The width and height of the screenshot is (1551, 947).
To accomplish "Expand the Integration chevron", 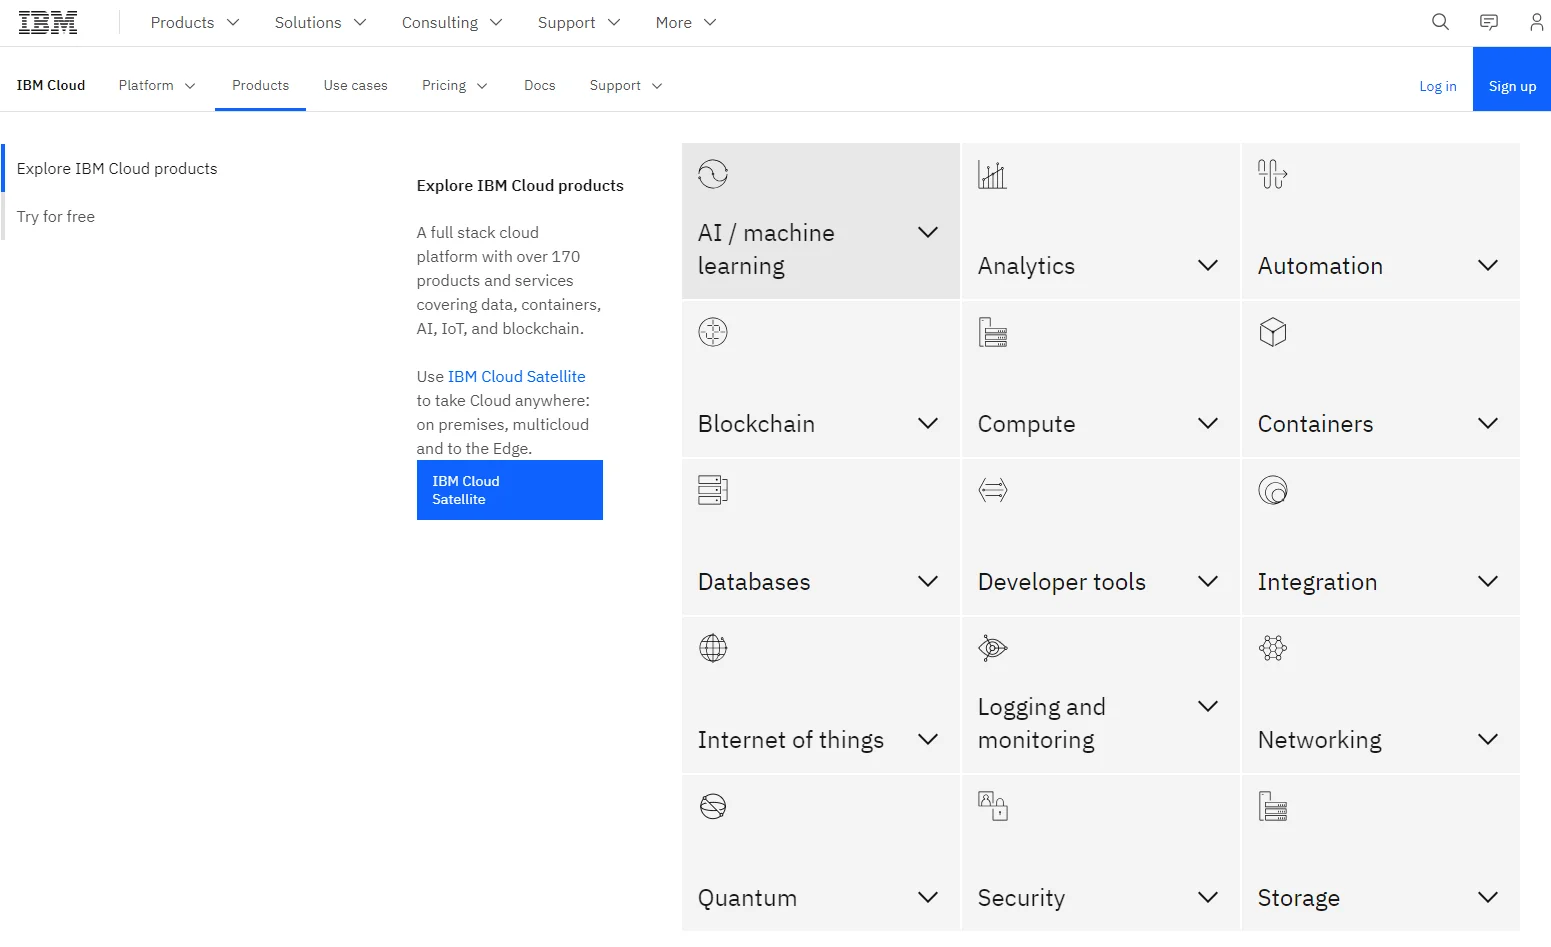I will (1488, 581).
